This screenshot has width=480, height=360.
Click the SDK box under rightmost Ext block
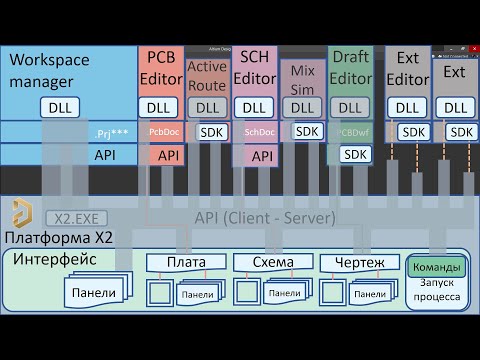pyautogui.click(x=462, y=132)
